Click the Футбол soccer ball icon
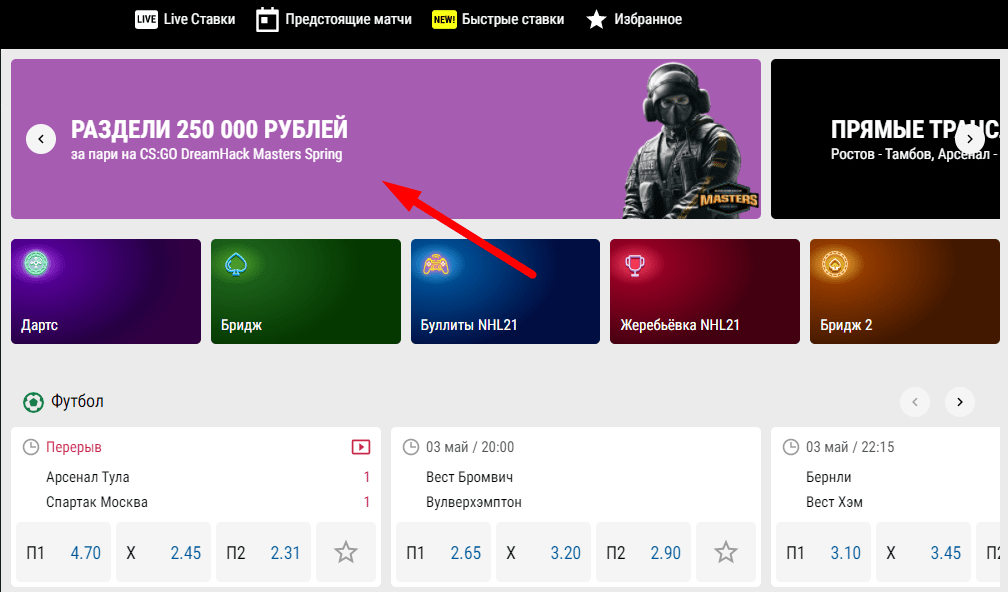This screenshot has width=1008, height=592. tap(33, 402)
